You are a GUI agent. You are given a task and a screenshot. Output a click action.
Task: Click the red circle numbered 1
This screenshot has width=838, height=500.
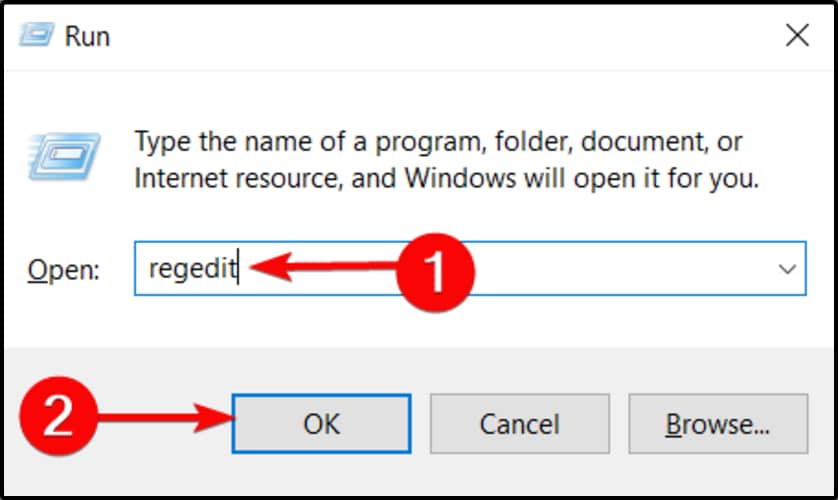pyautogui.click(x=433, y=269)
